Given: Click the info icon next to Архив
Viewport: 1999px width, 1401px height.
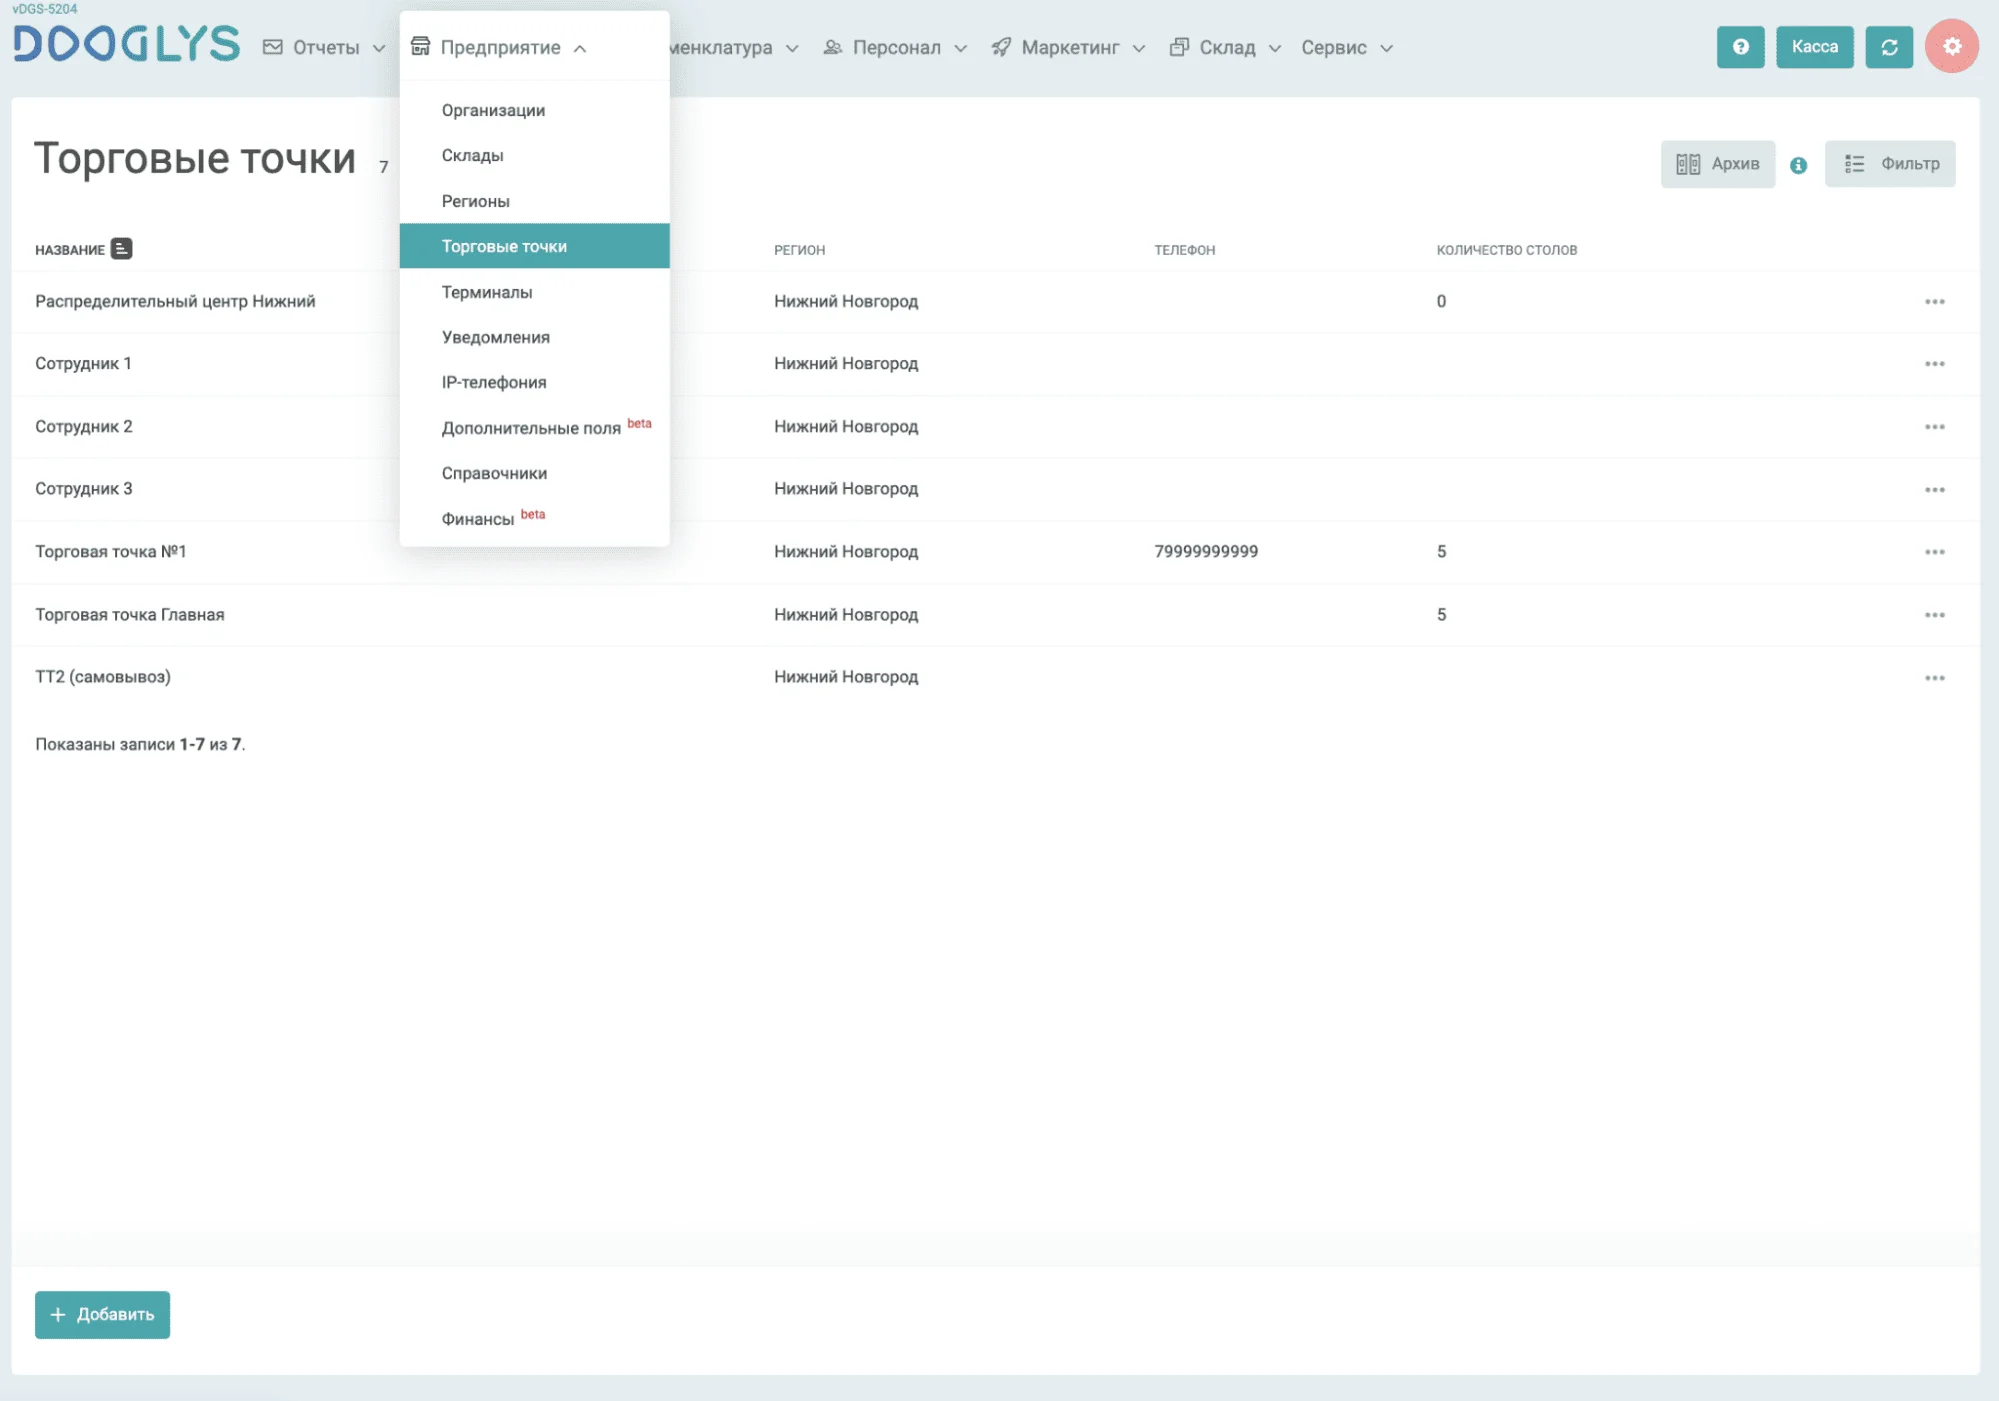Looking at the screenshot, I should (1798, 165).
